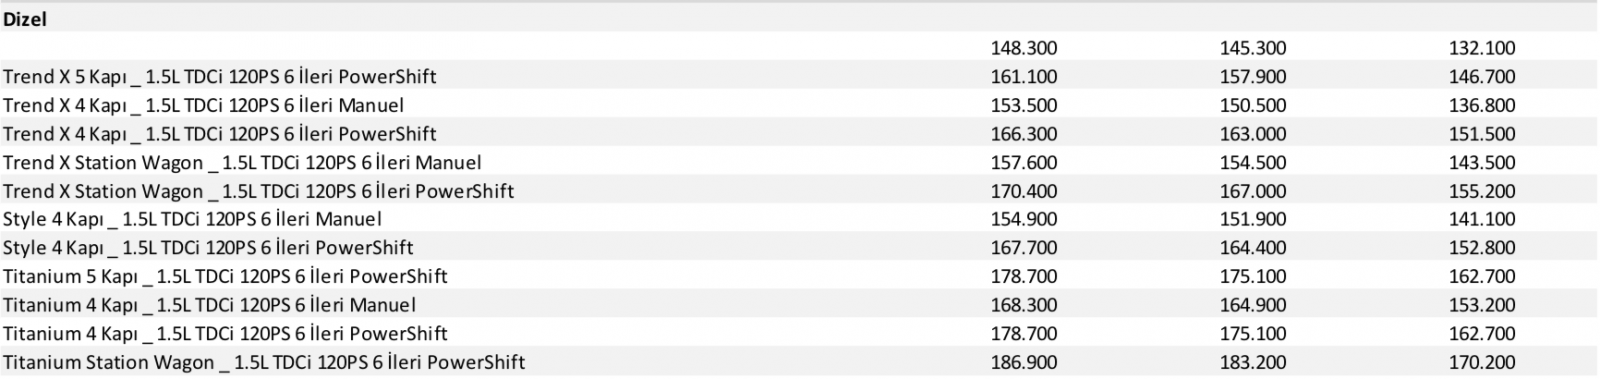
Task: Select Titanium 4 Kapı PowerShift row
Action: coord(800,333)
